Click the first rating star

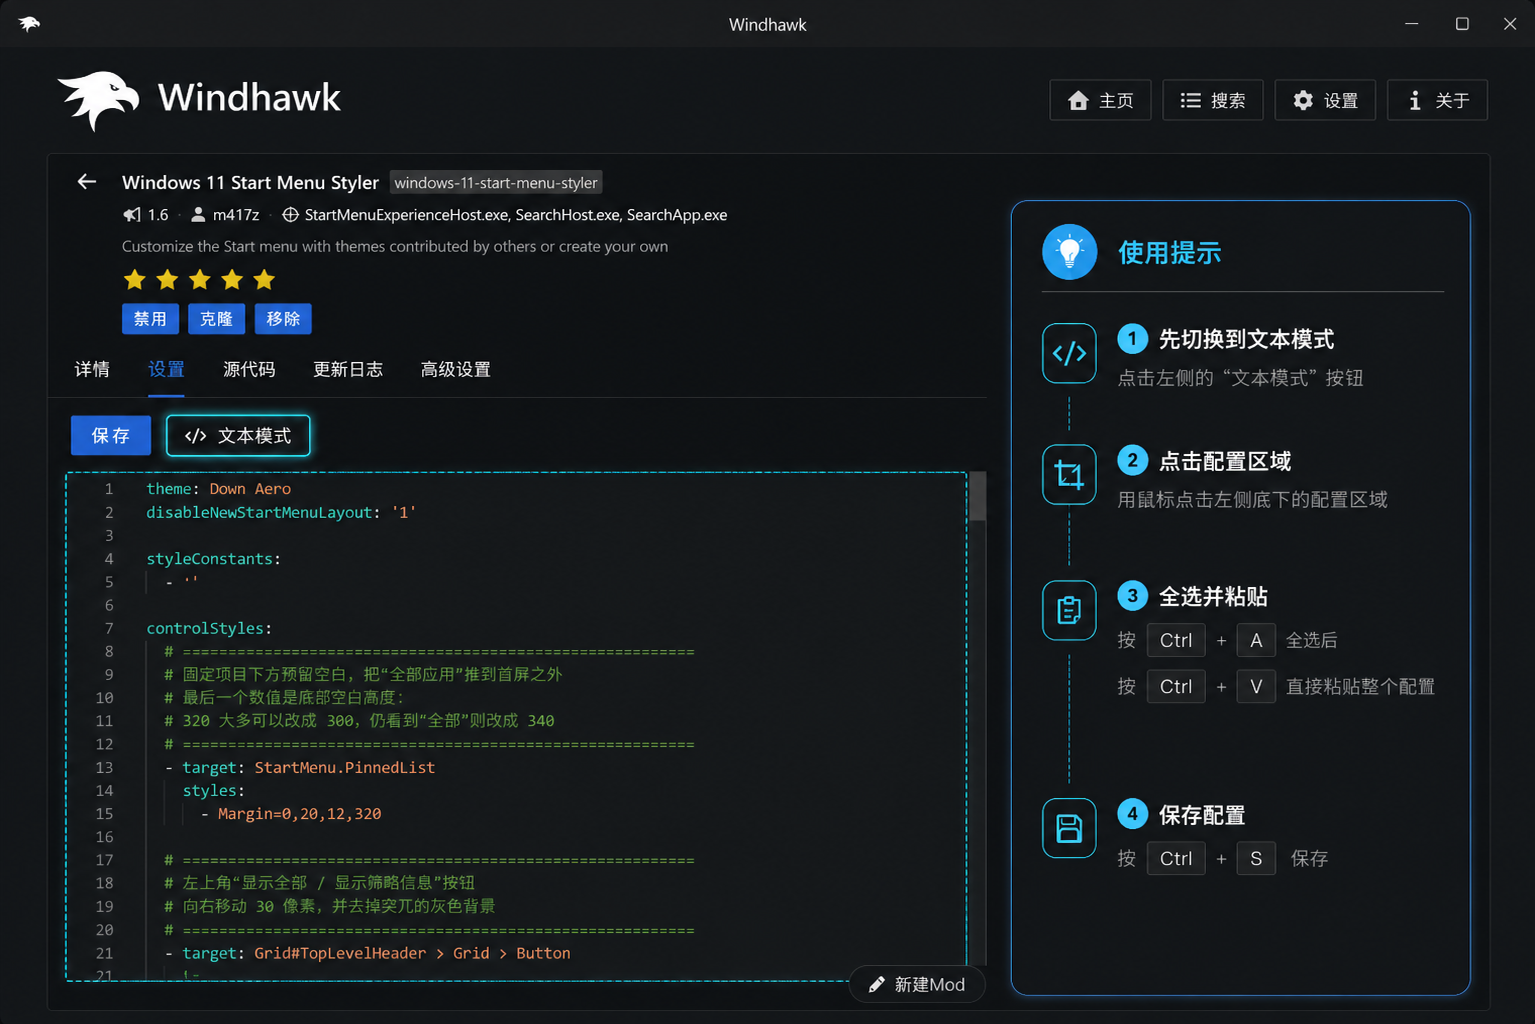(135, 280)
